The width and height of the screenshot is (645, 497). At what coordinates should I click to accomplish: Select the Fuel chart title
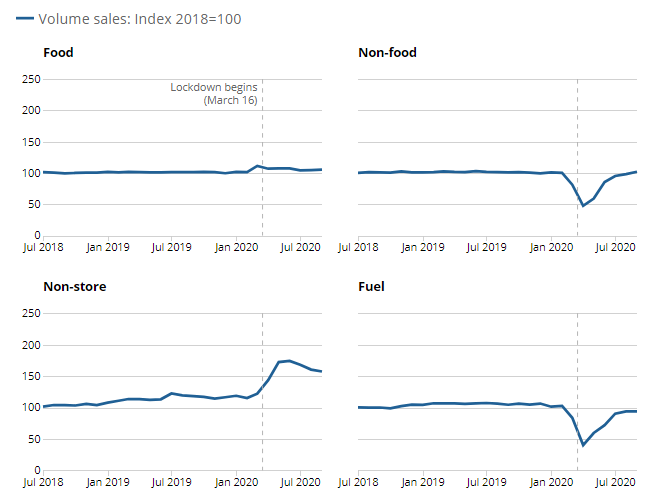pyautogui.click(x=371, y=287)
